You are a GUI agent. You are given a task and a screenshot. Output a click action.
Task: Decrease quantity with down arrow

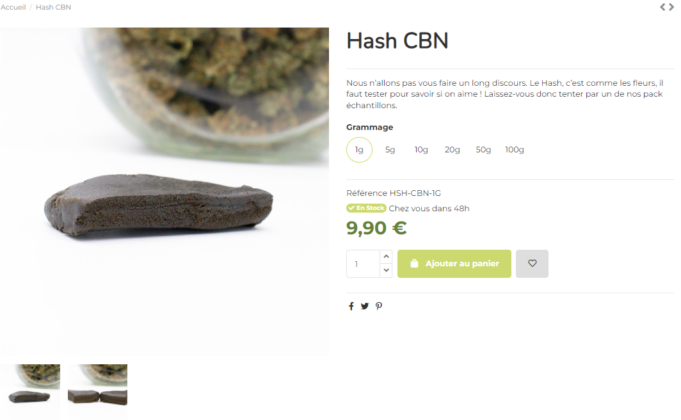pos(386,270)
